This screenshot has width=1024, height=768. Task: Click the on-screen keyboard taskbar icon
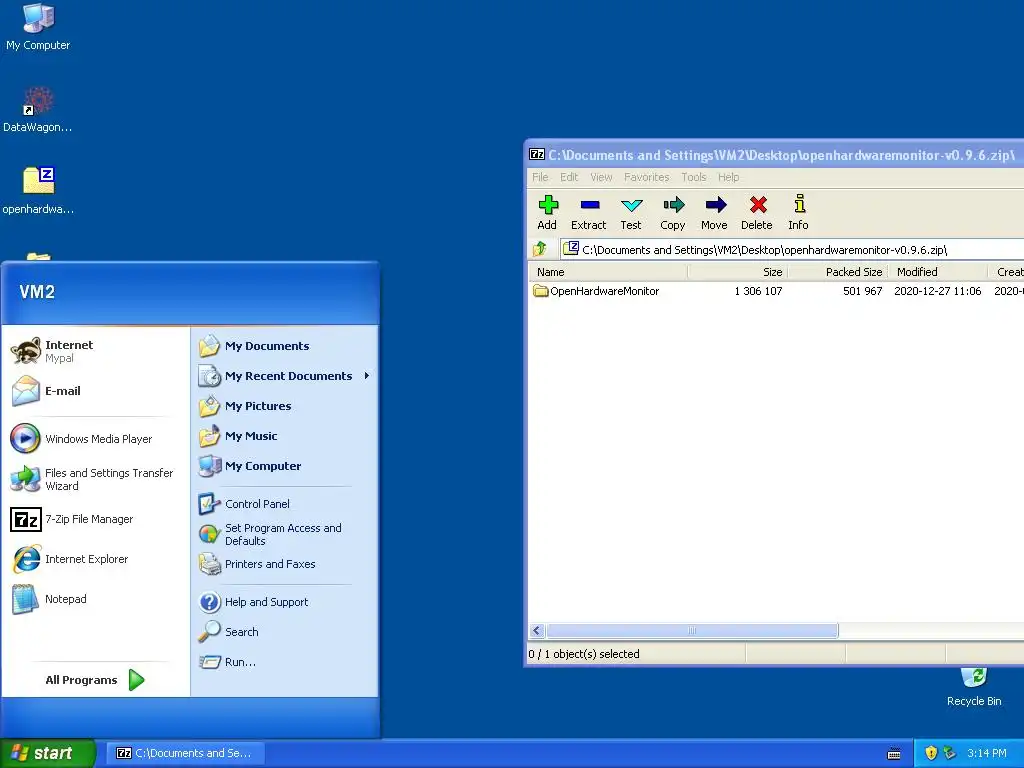[894, 754]
